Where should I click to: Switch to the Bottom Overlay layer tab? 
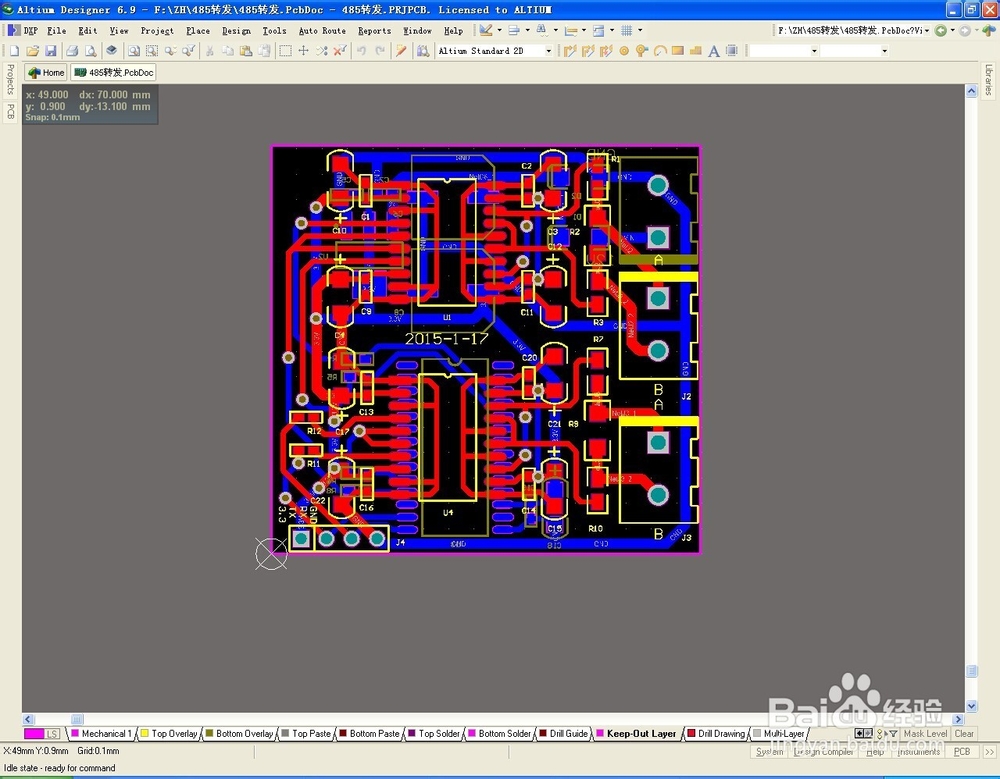click(239, 734)
